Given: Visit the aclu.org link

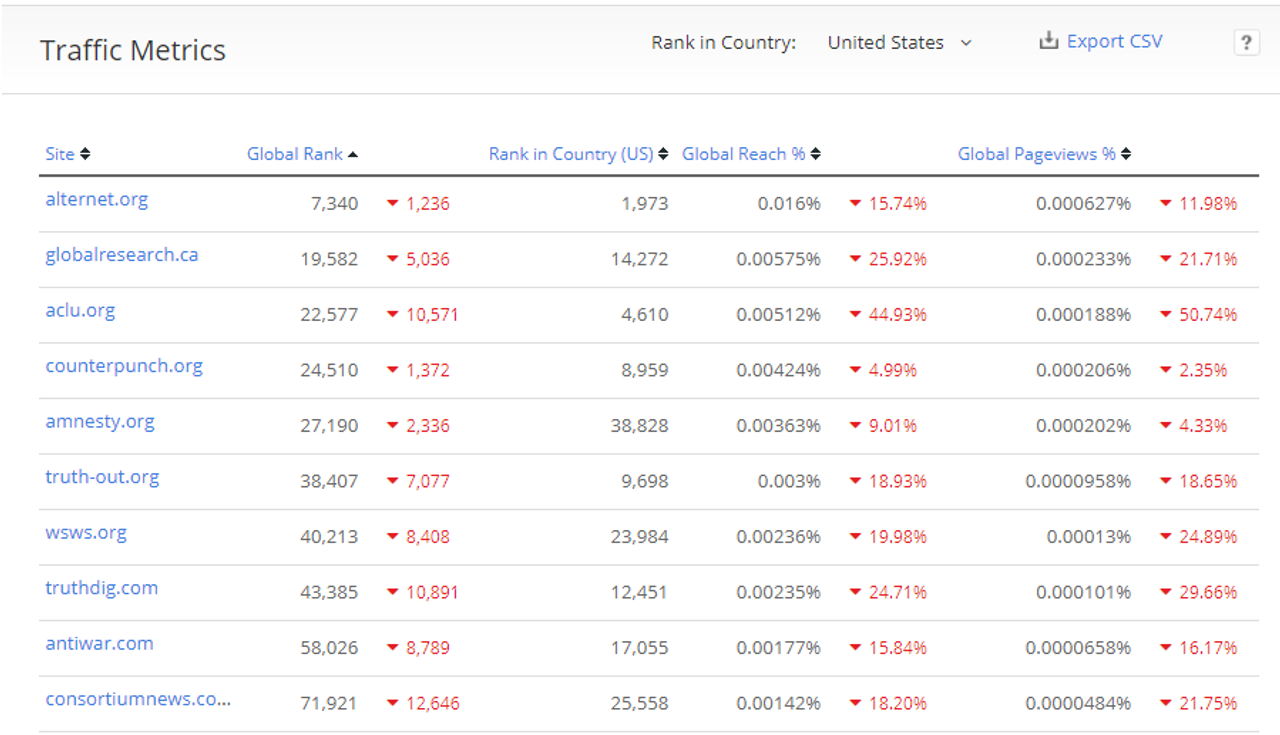Looking at the screenshot, I should [x=80, y=310].
